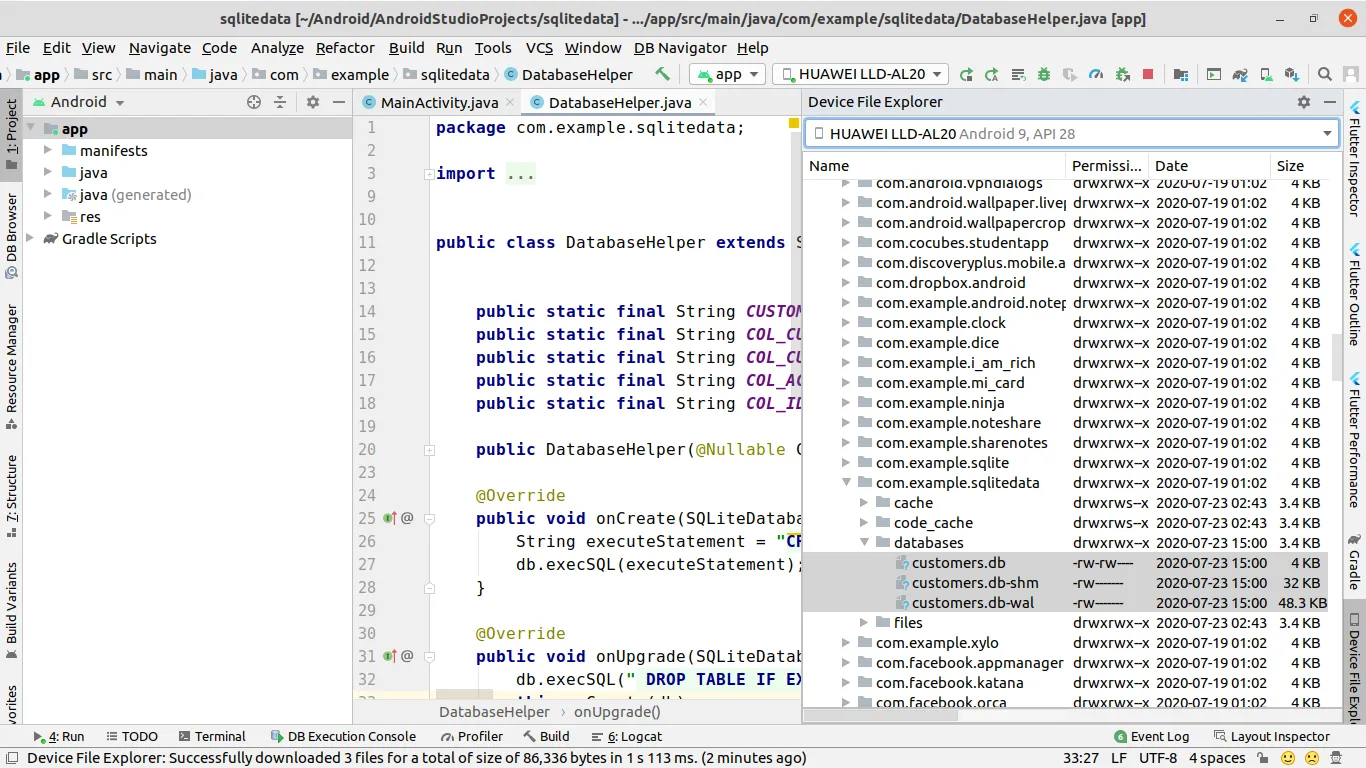Click the Make Project hammer icon
The image size is (1366, 768).
point(662,74)
